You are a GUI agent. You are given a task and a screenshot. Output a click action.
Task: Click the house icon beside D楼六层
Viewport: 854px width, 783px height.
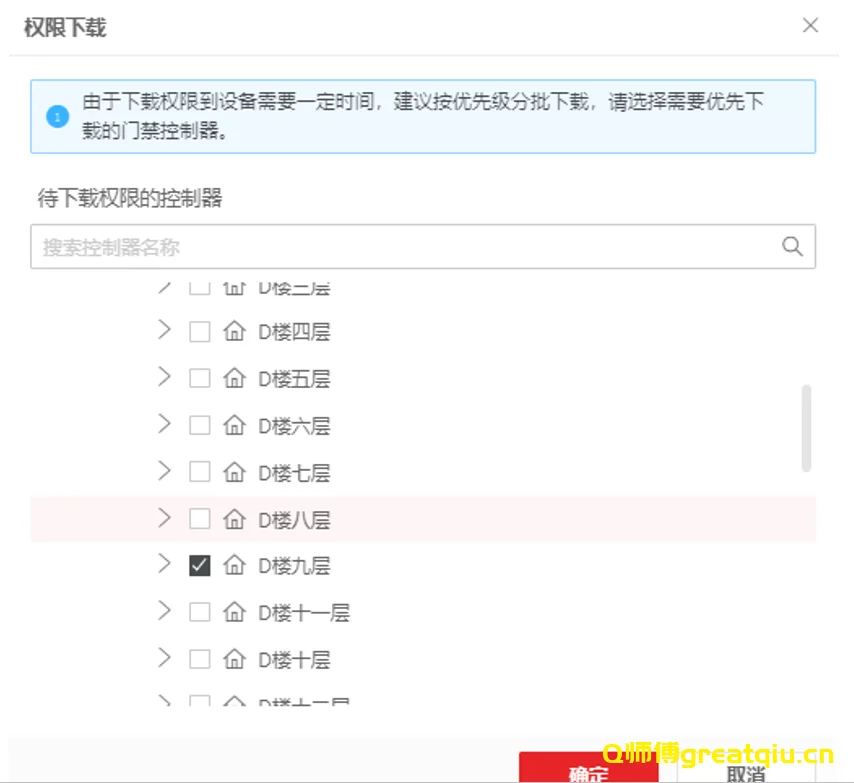[234, 426]
